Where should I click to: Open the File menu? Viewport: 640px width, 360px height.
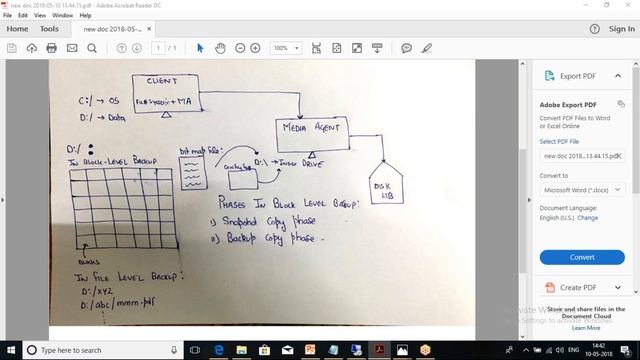[8, 16]
